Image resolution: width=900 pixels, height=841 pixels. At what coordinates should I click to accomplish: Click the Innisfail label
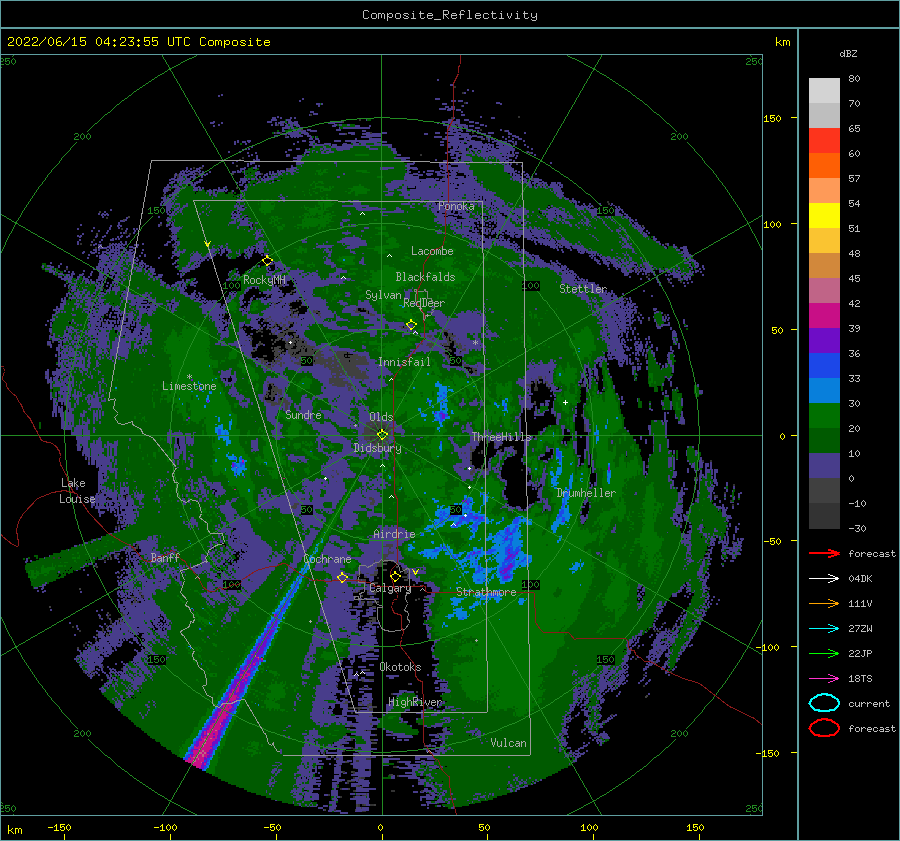pos(404,362)
